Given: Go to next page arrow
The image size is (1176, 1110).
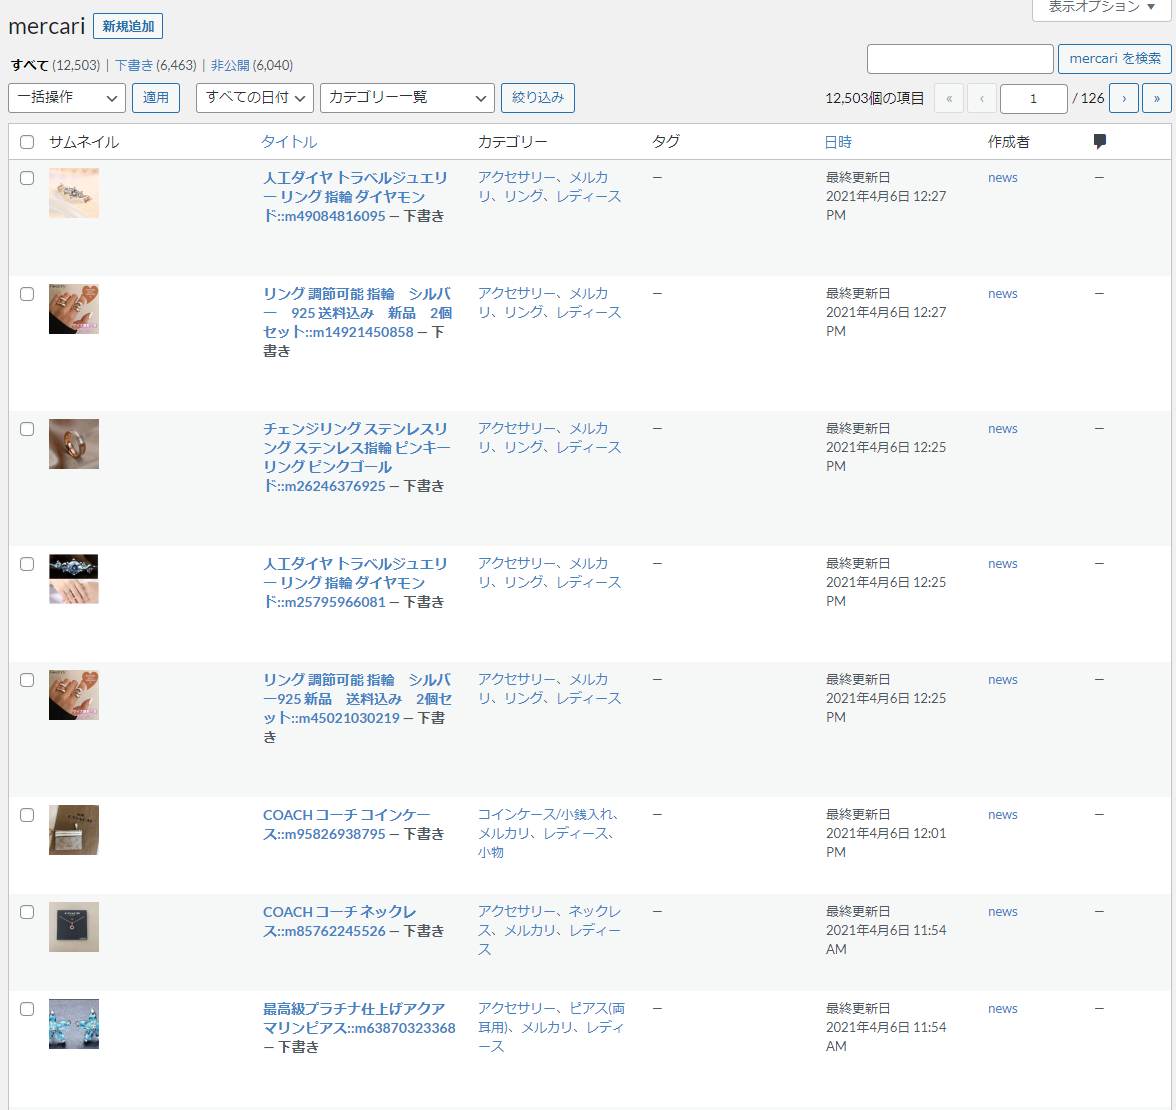Looking at the screenshot, I should point(1124,98).
